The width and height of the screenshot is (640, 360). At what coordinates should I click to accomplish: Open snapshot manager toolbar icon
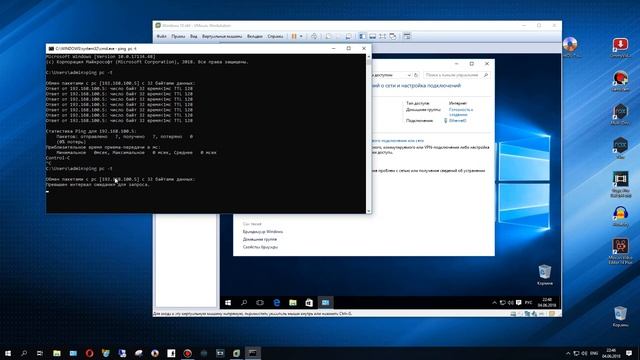[348, 36]
